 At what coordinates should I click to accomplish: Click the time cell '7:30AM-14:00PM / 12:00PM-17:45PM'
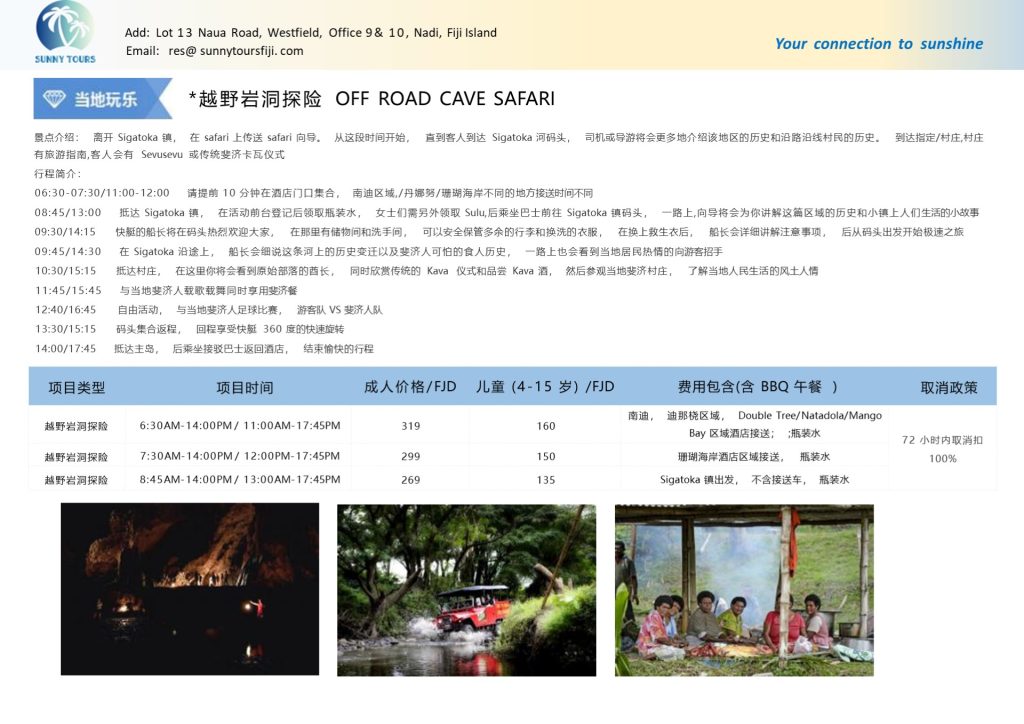pyautogui.click(x=240, y=456)
